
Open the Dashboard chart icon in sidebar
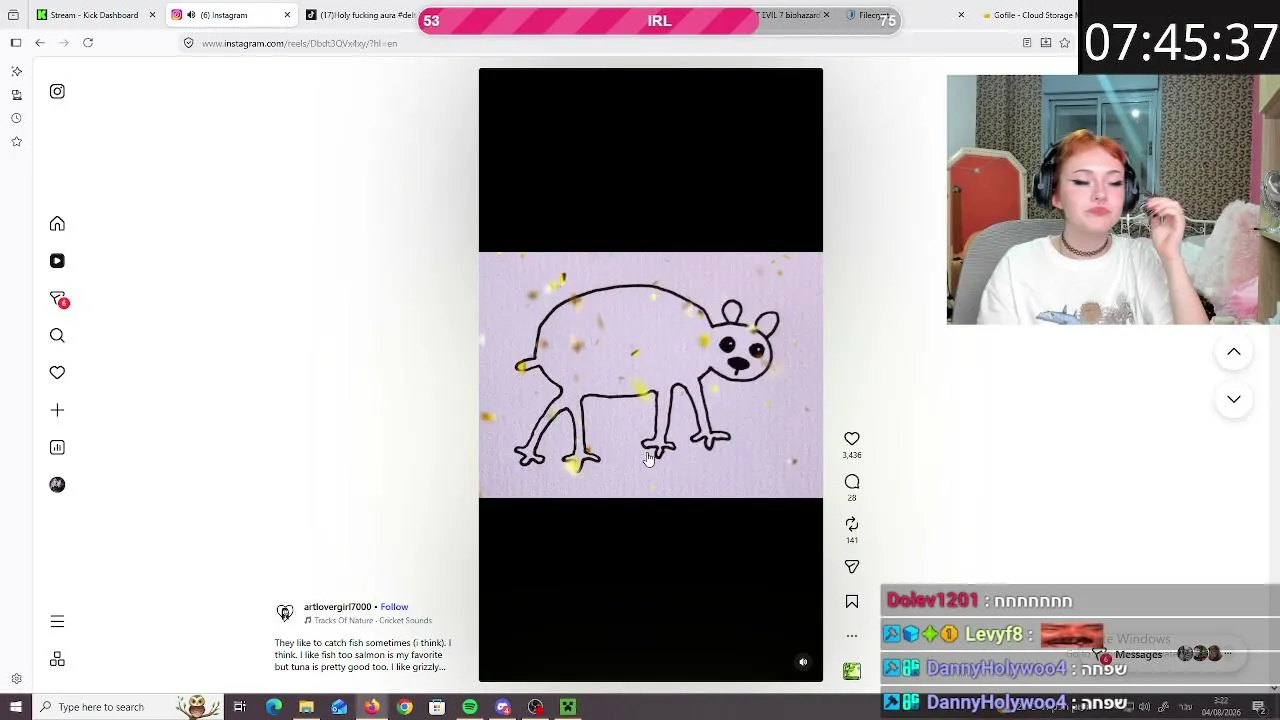(57, 447)
